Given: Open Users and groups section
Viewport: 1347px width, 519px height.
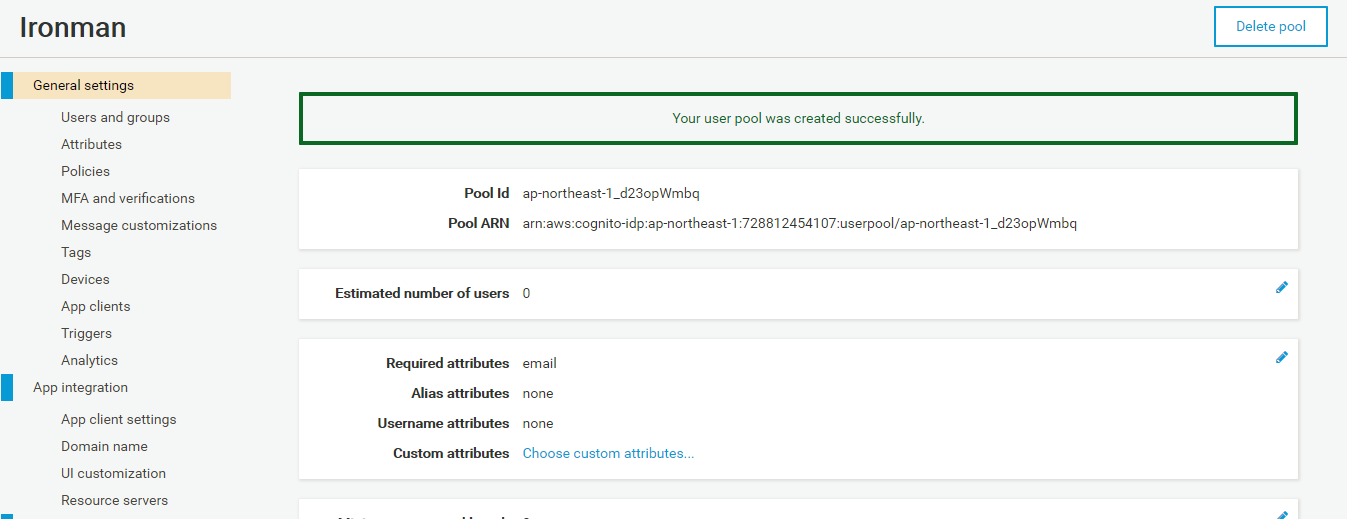Looking at the screenshot, I should coord(115,117).
